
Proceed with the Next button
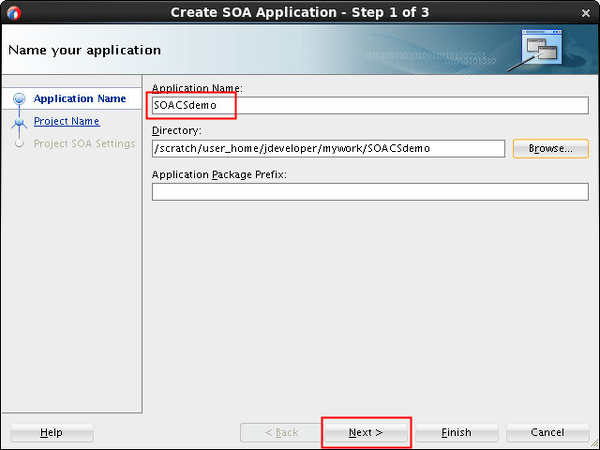(x=365, y=432)
